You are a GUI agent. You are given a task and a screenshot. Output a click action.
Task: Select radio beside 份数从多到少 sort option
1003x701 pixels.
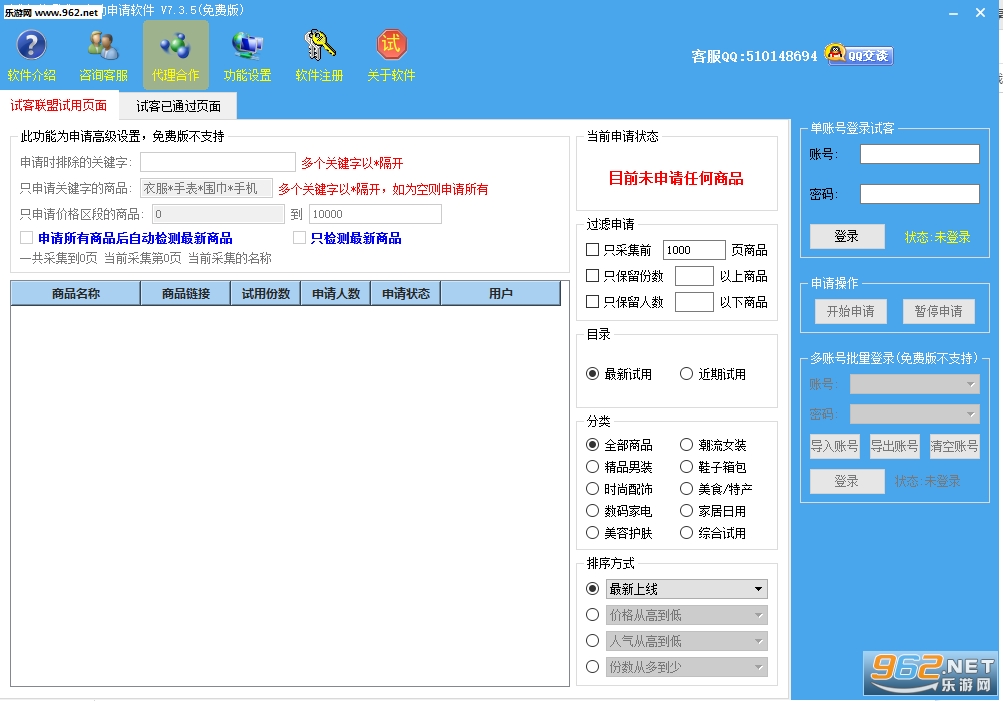click(592, 666)
